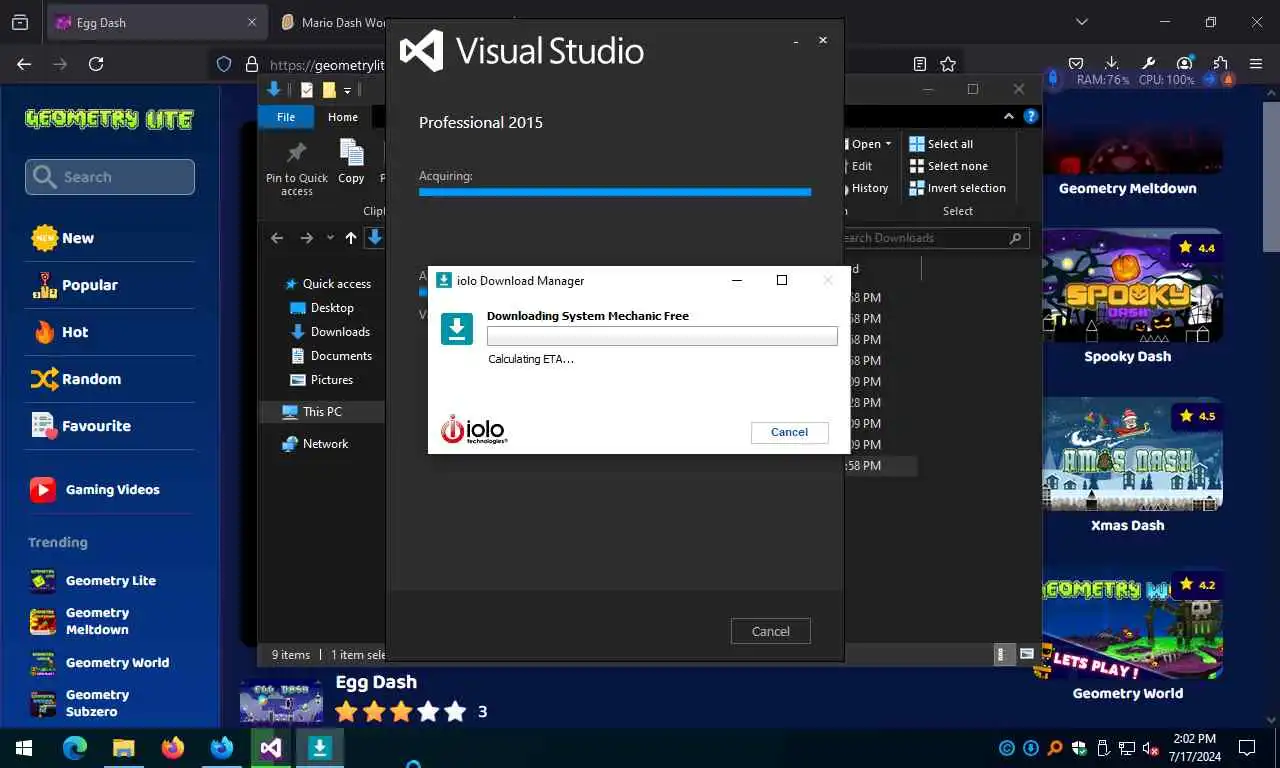This screenshot has height=768, width=1280.
Task: Click Select none in Explorer ribbon
Action: coord(948,166)
